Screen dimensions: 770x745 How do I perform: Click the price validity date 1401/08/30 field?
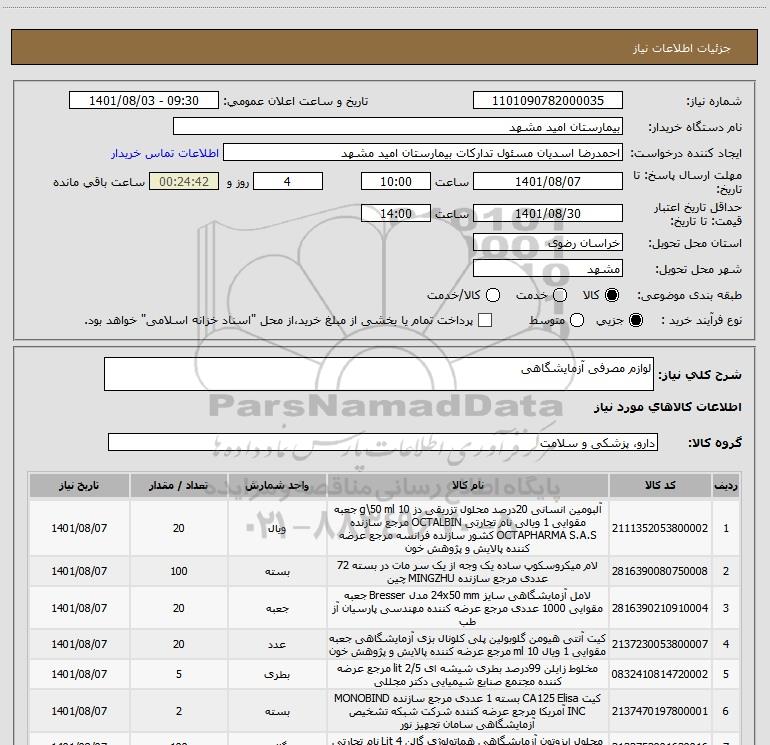coord(548,214)
